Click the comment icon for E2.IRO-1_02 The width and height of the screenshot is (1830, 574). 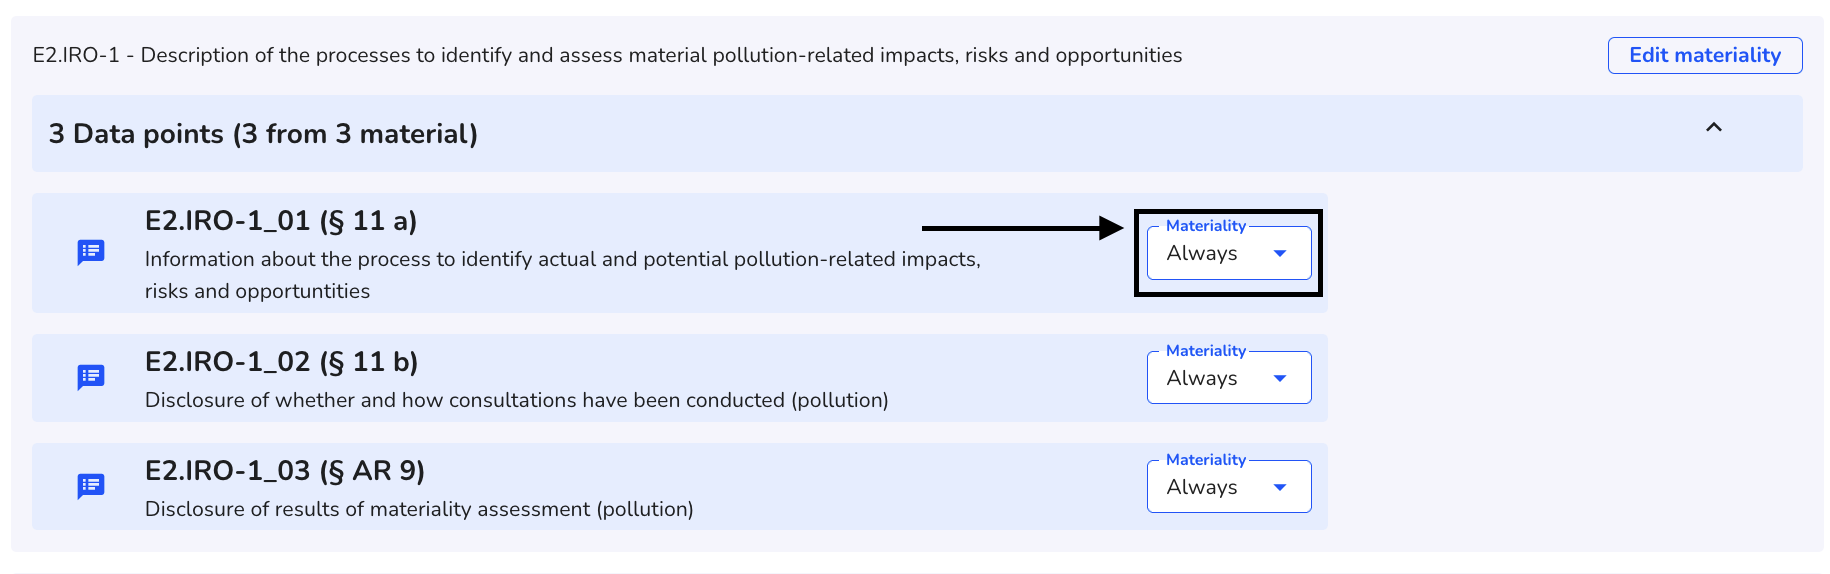pyautogui.click(x=91, y=377)
